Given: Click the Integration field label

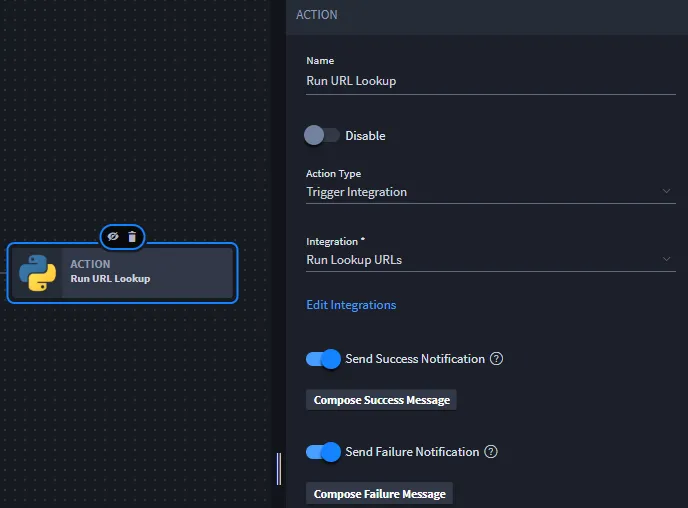Looking at the screenshot, I should [335, 242].
